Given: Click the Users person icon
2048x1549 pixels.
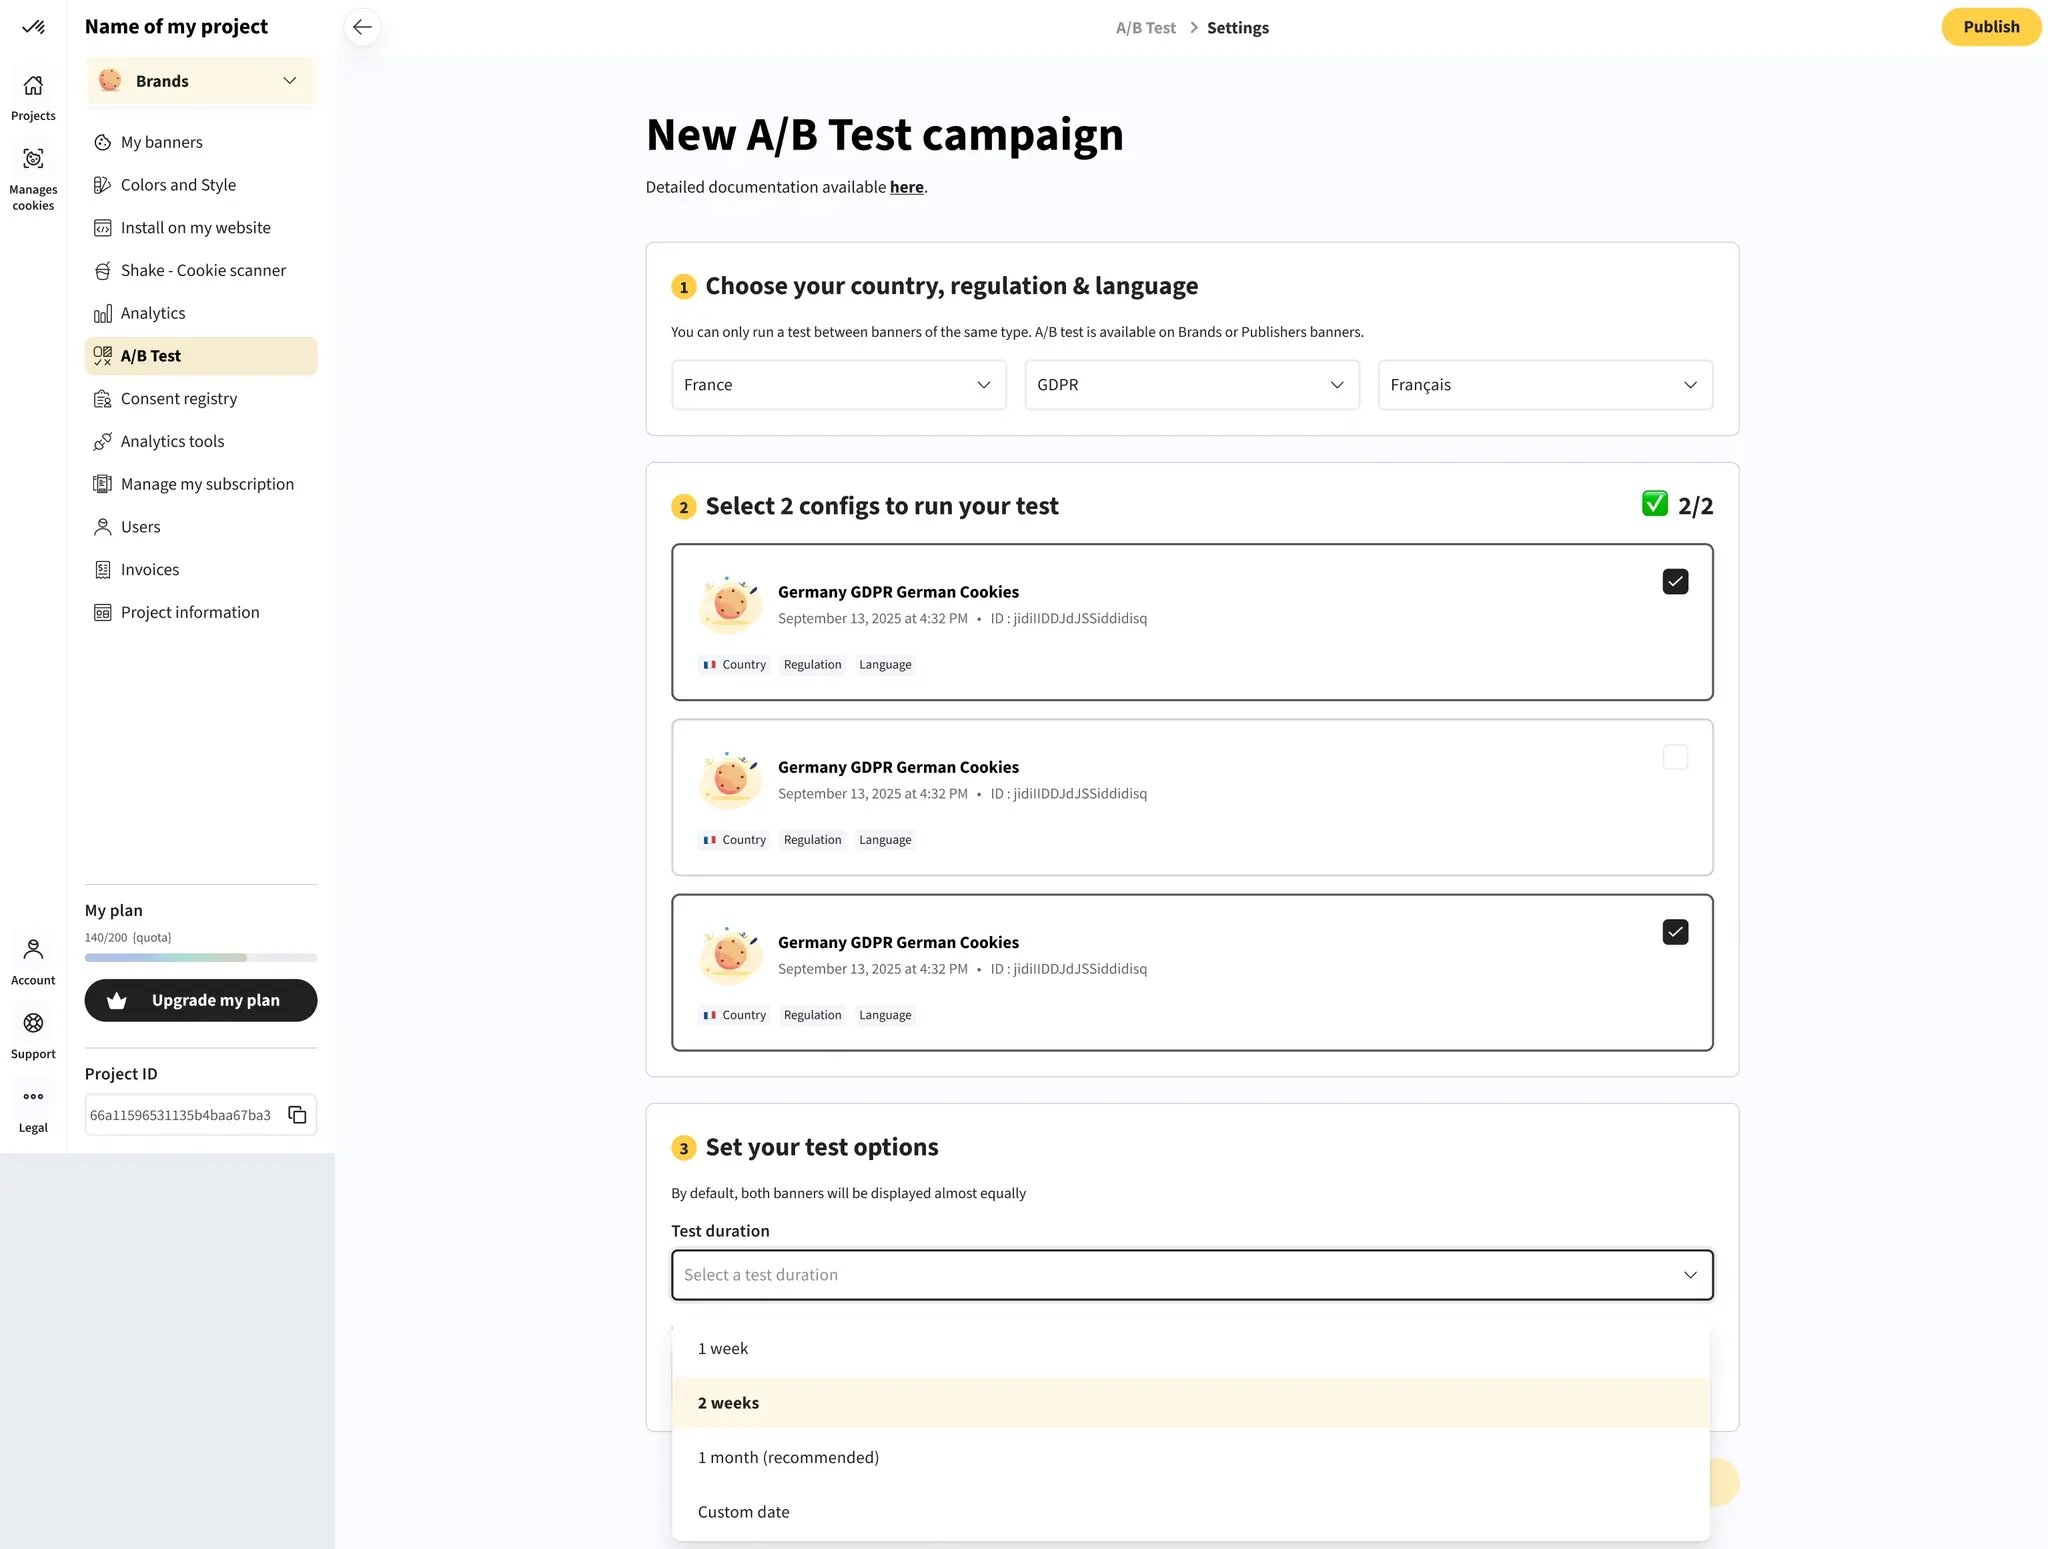Looking at the screenshot, I should pyautogui.click(x=102, y=527).
